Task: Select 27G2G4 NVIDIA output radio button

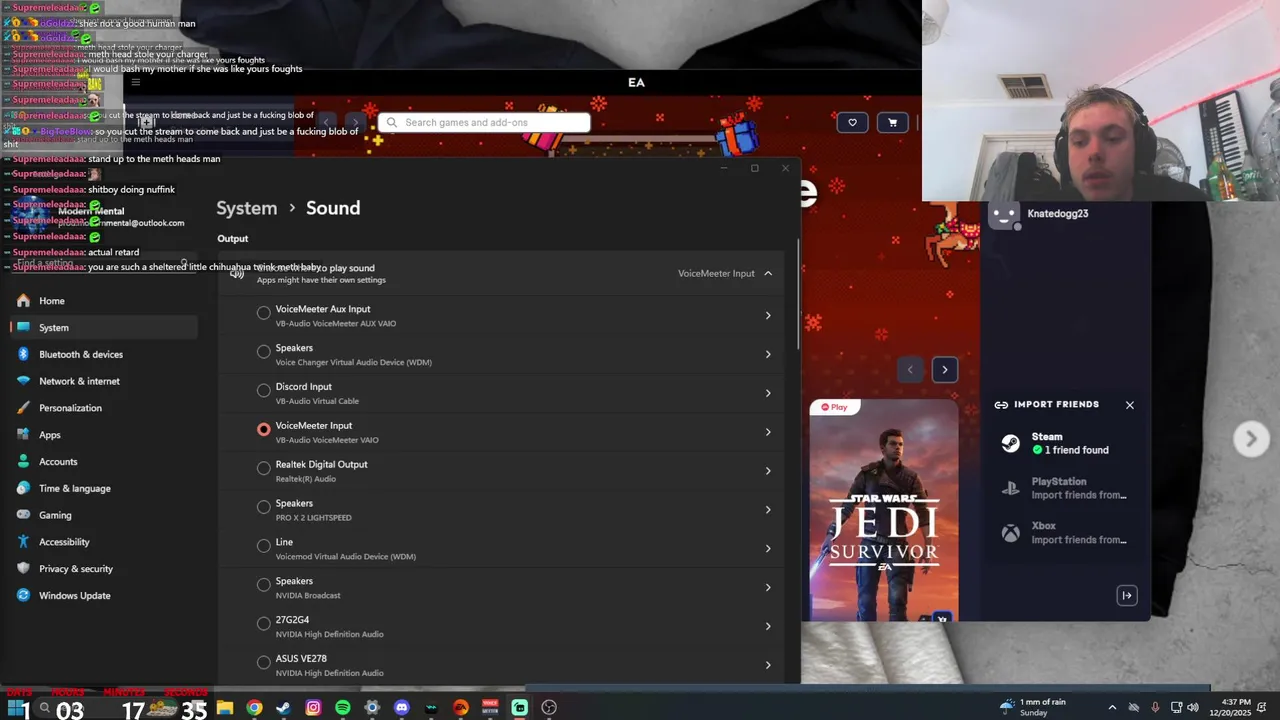Action: tap(264, 623)
